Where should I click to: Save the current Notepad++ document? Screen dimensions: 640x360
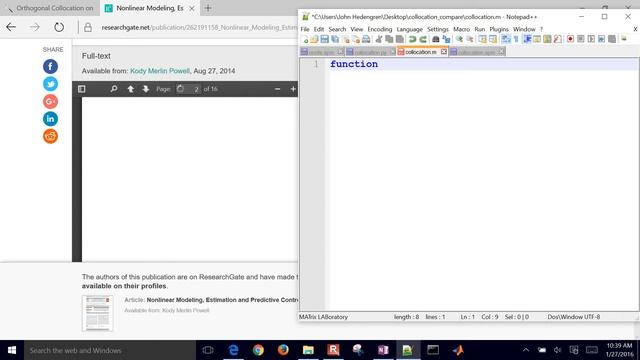(324, 39)
